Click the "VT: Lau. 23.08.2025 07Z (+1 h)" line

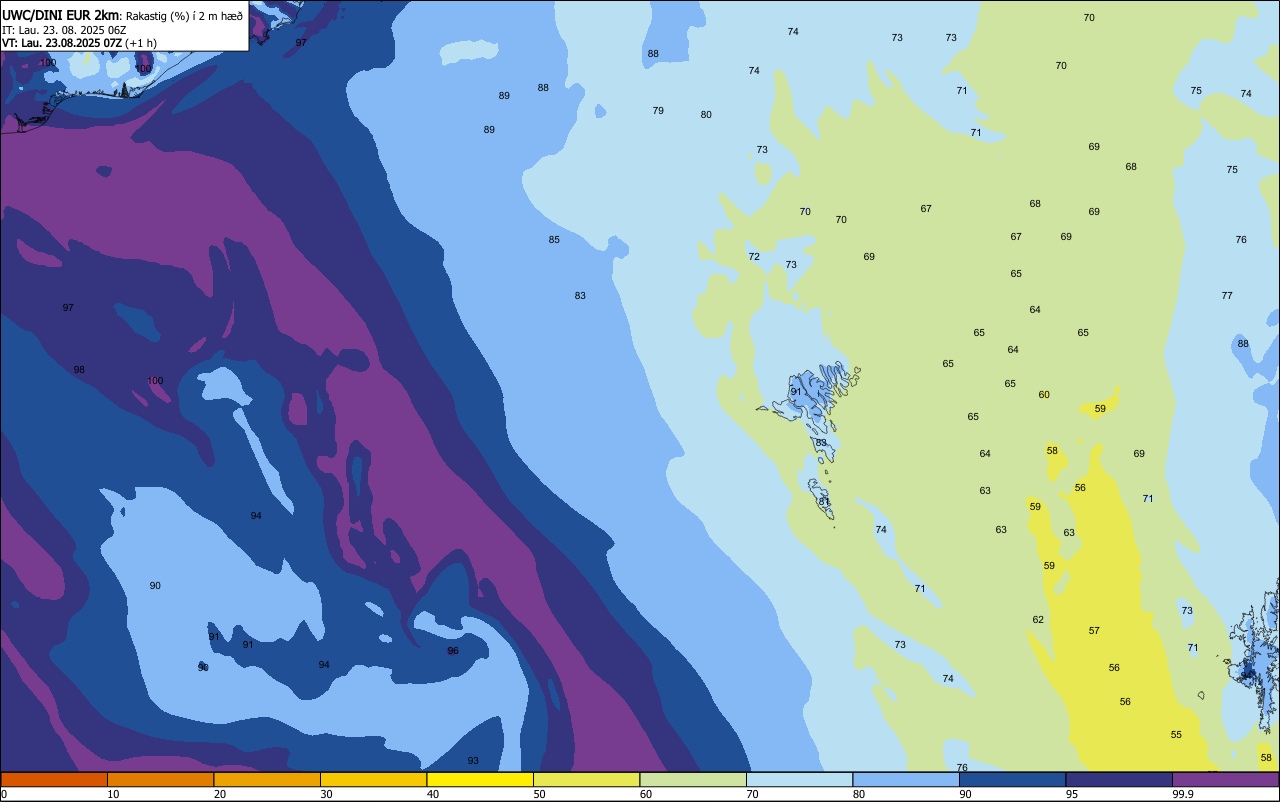pos(79,42)
